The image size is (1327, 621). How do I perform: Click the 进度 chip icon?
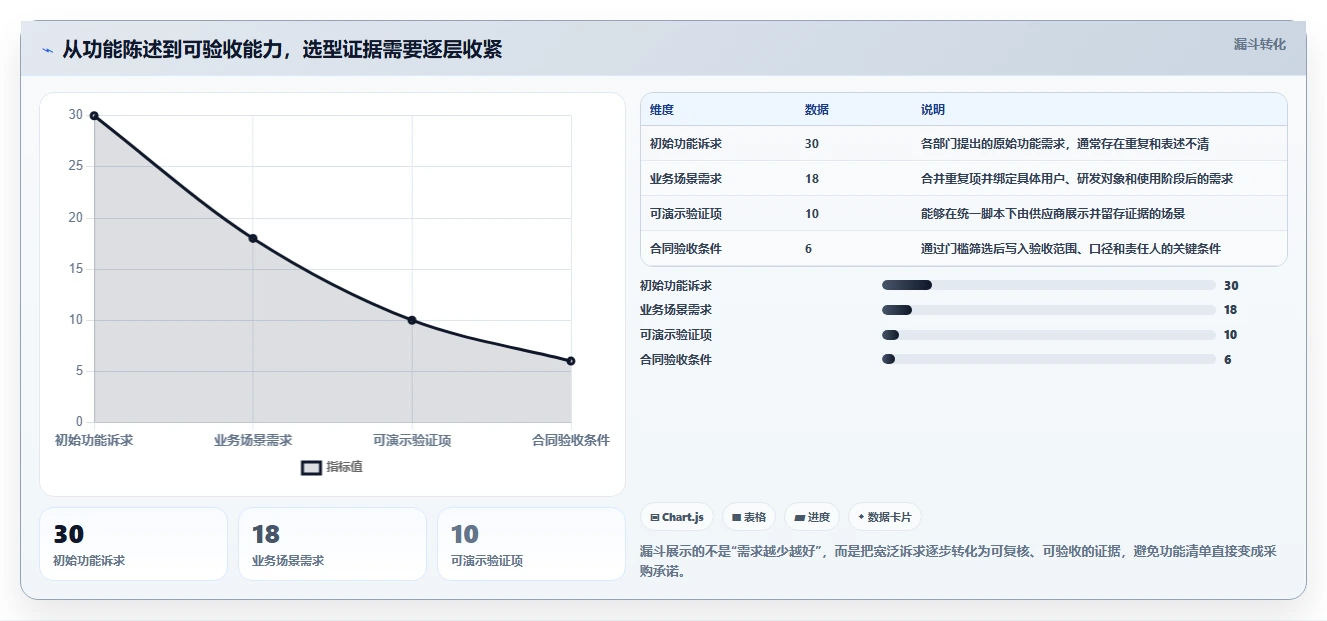pos(799,517)
